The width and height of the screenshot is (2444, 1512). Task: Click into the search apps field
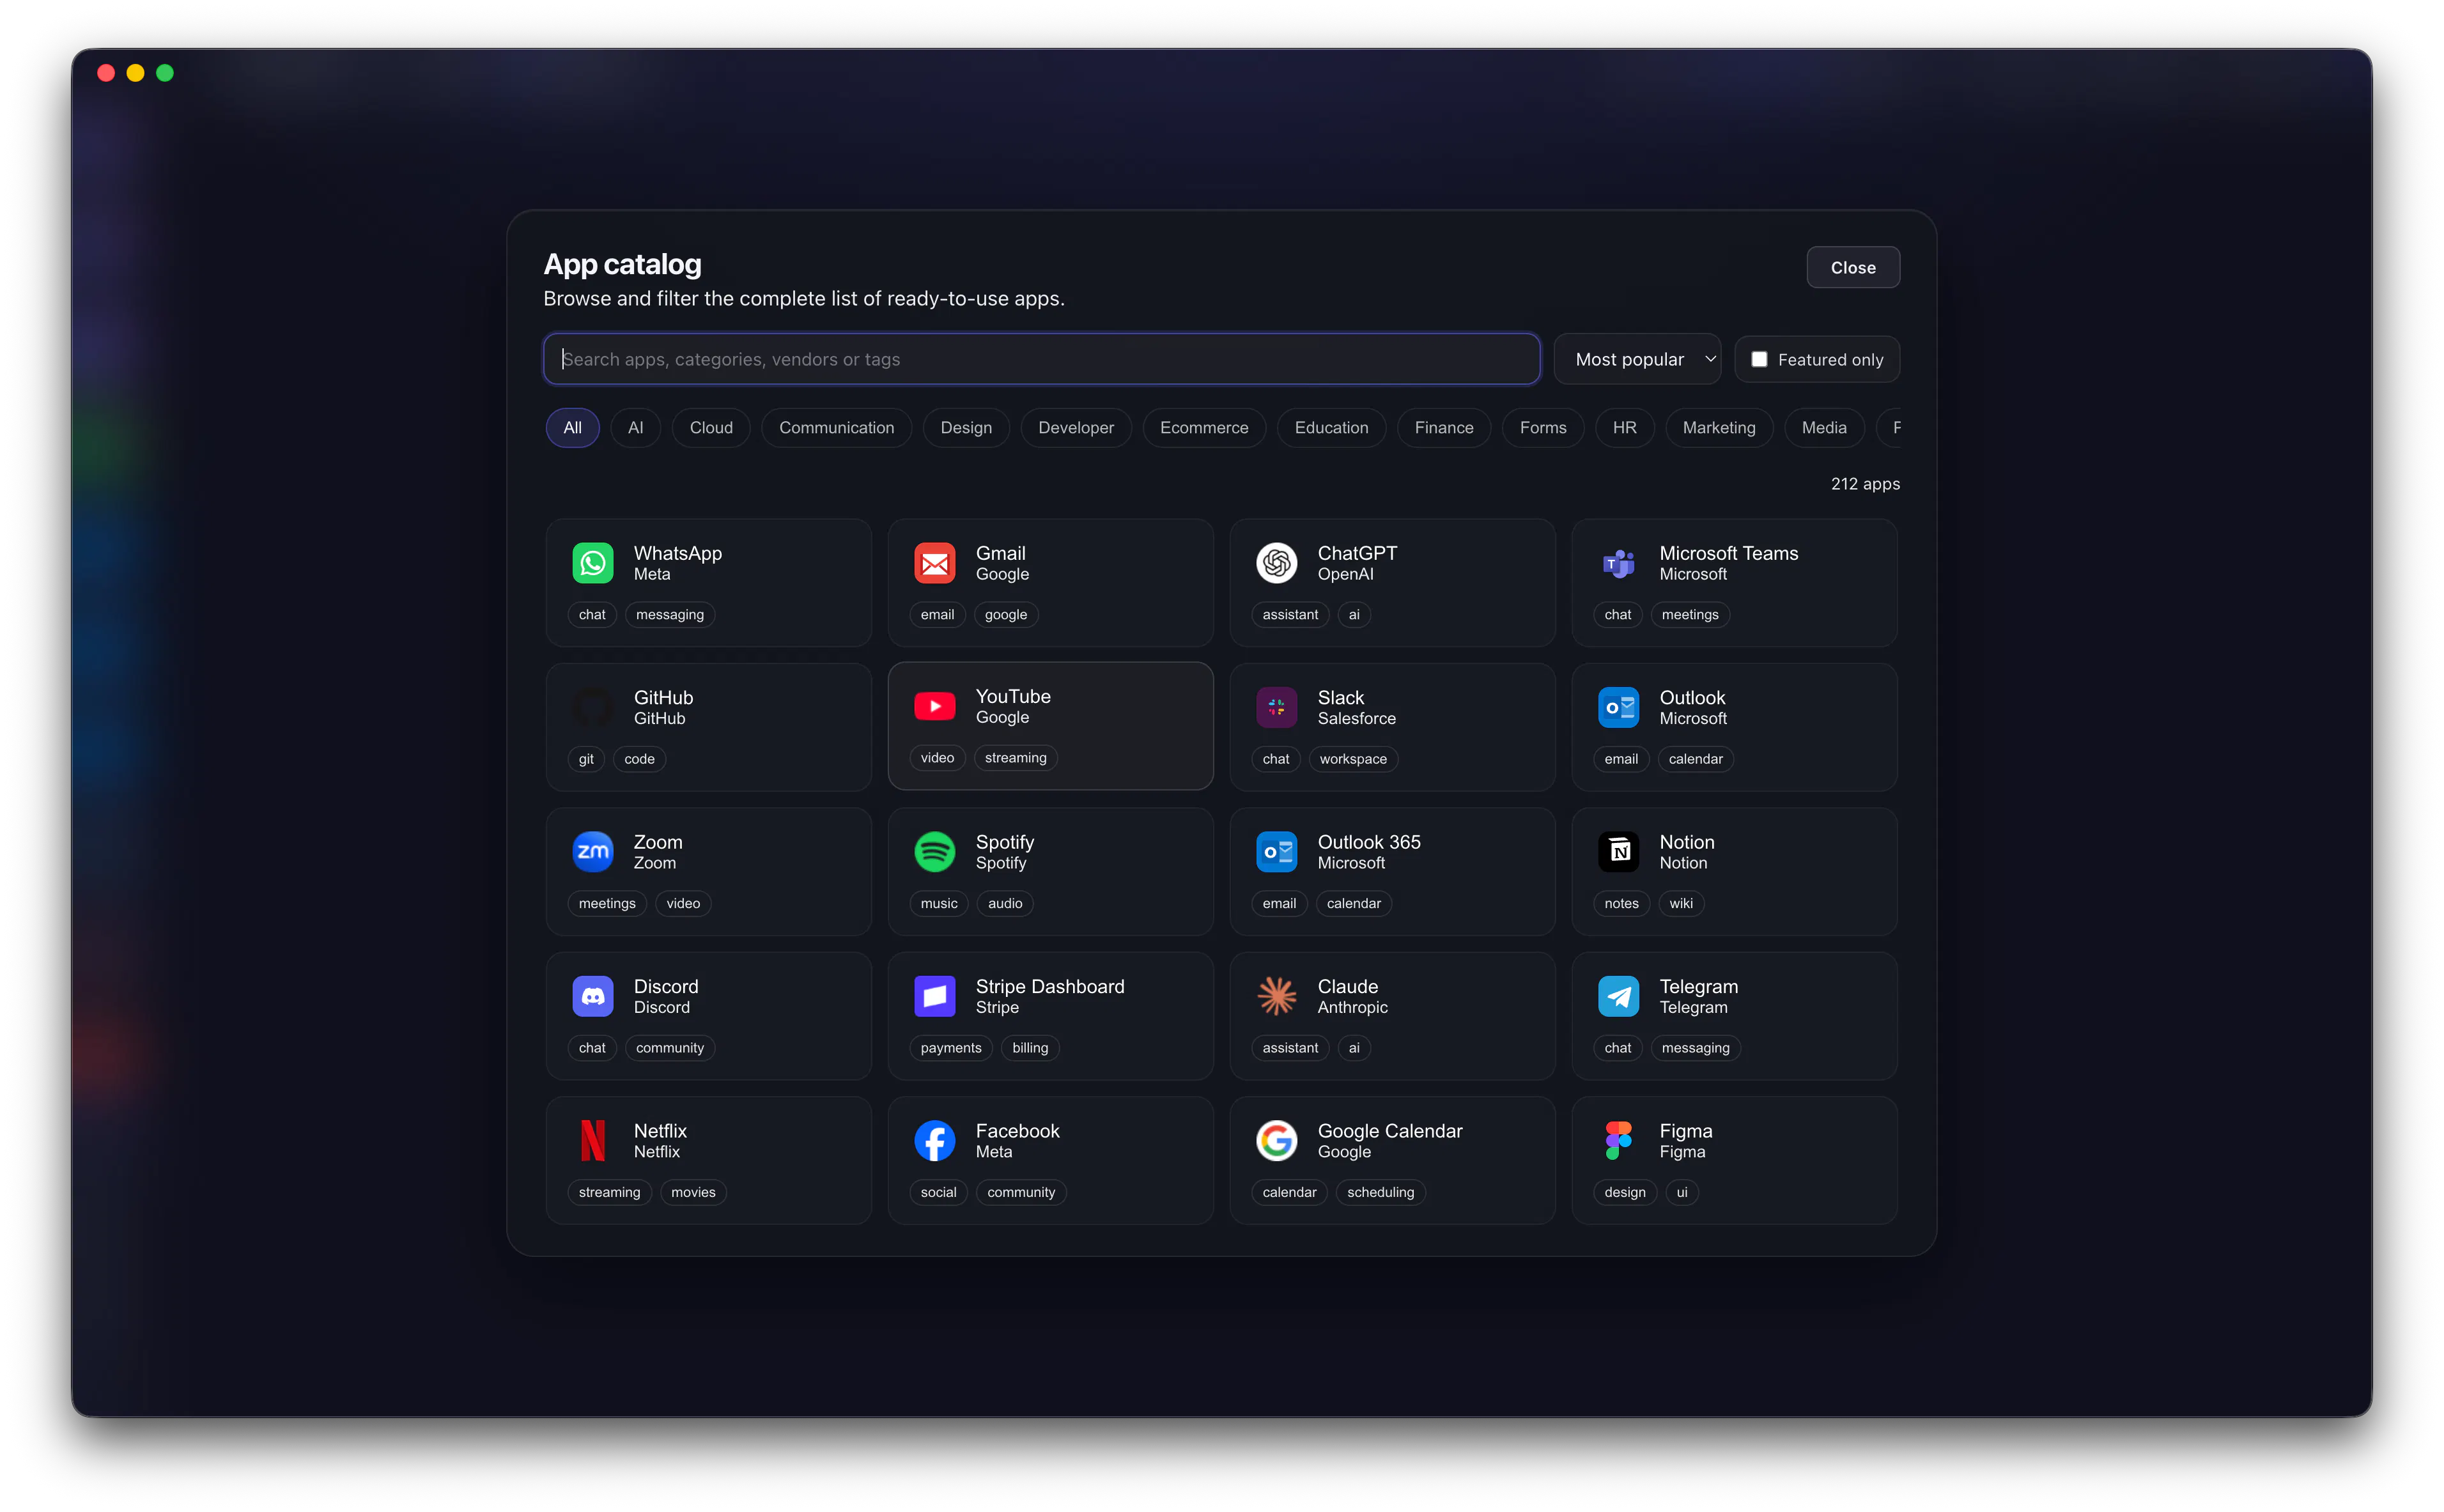[1041, 359]
